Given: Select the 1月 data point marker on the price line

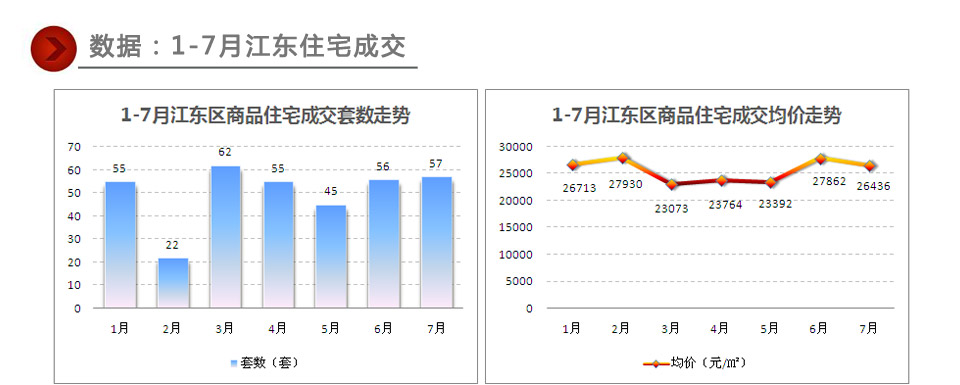Looking at the screenshot, I should click(572, 165).
